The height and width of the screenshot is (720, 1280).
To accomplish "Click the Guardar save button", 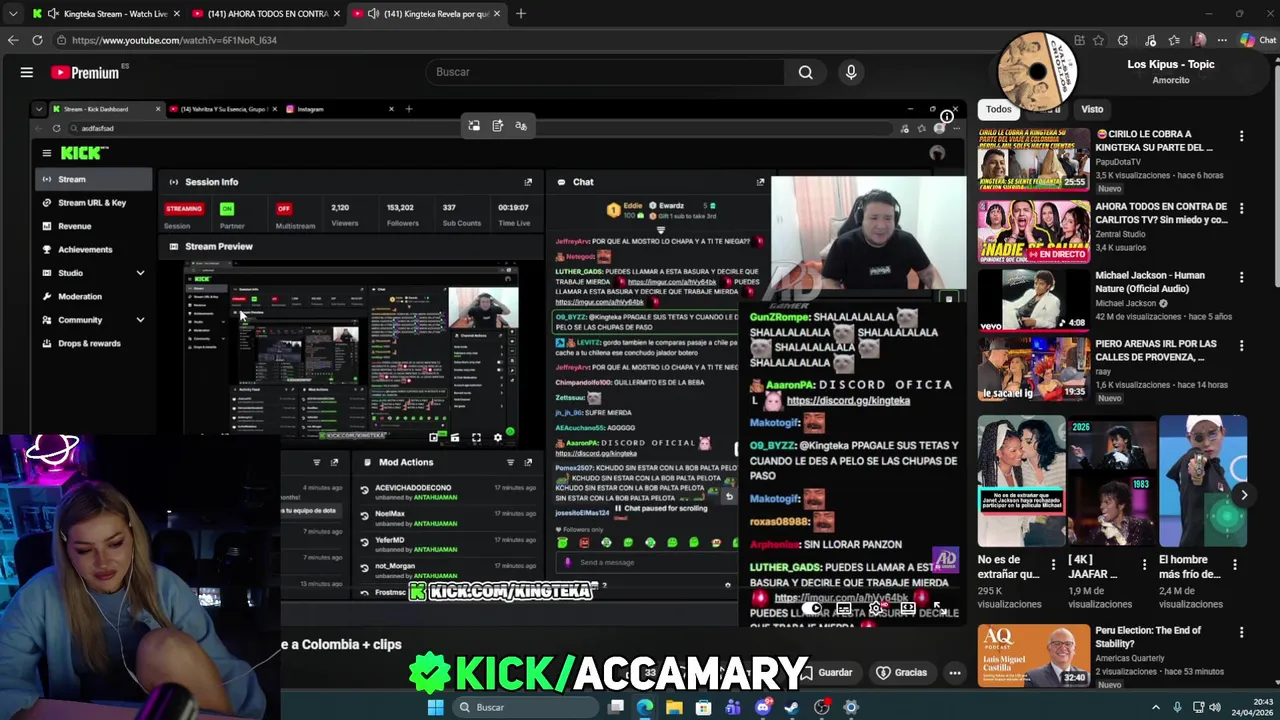I will pos(828,673).
